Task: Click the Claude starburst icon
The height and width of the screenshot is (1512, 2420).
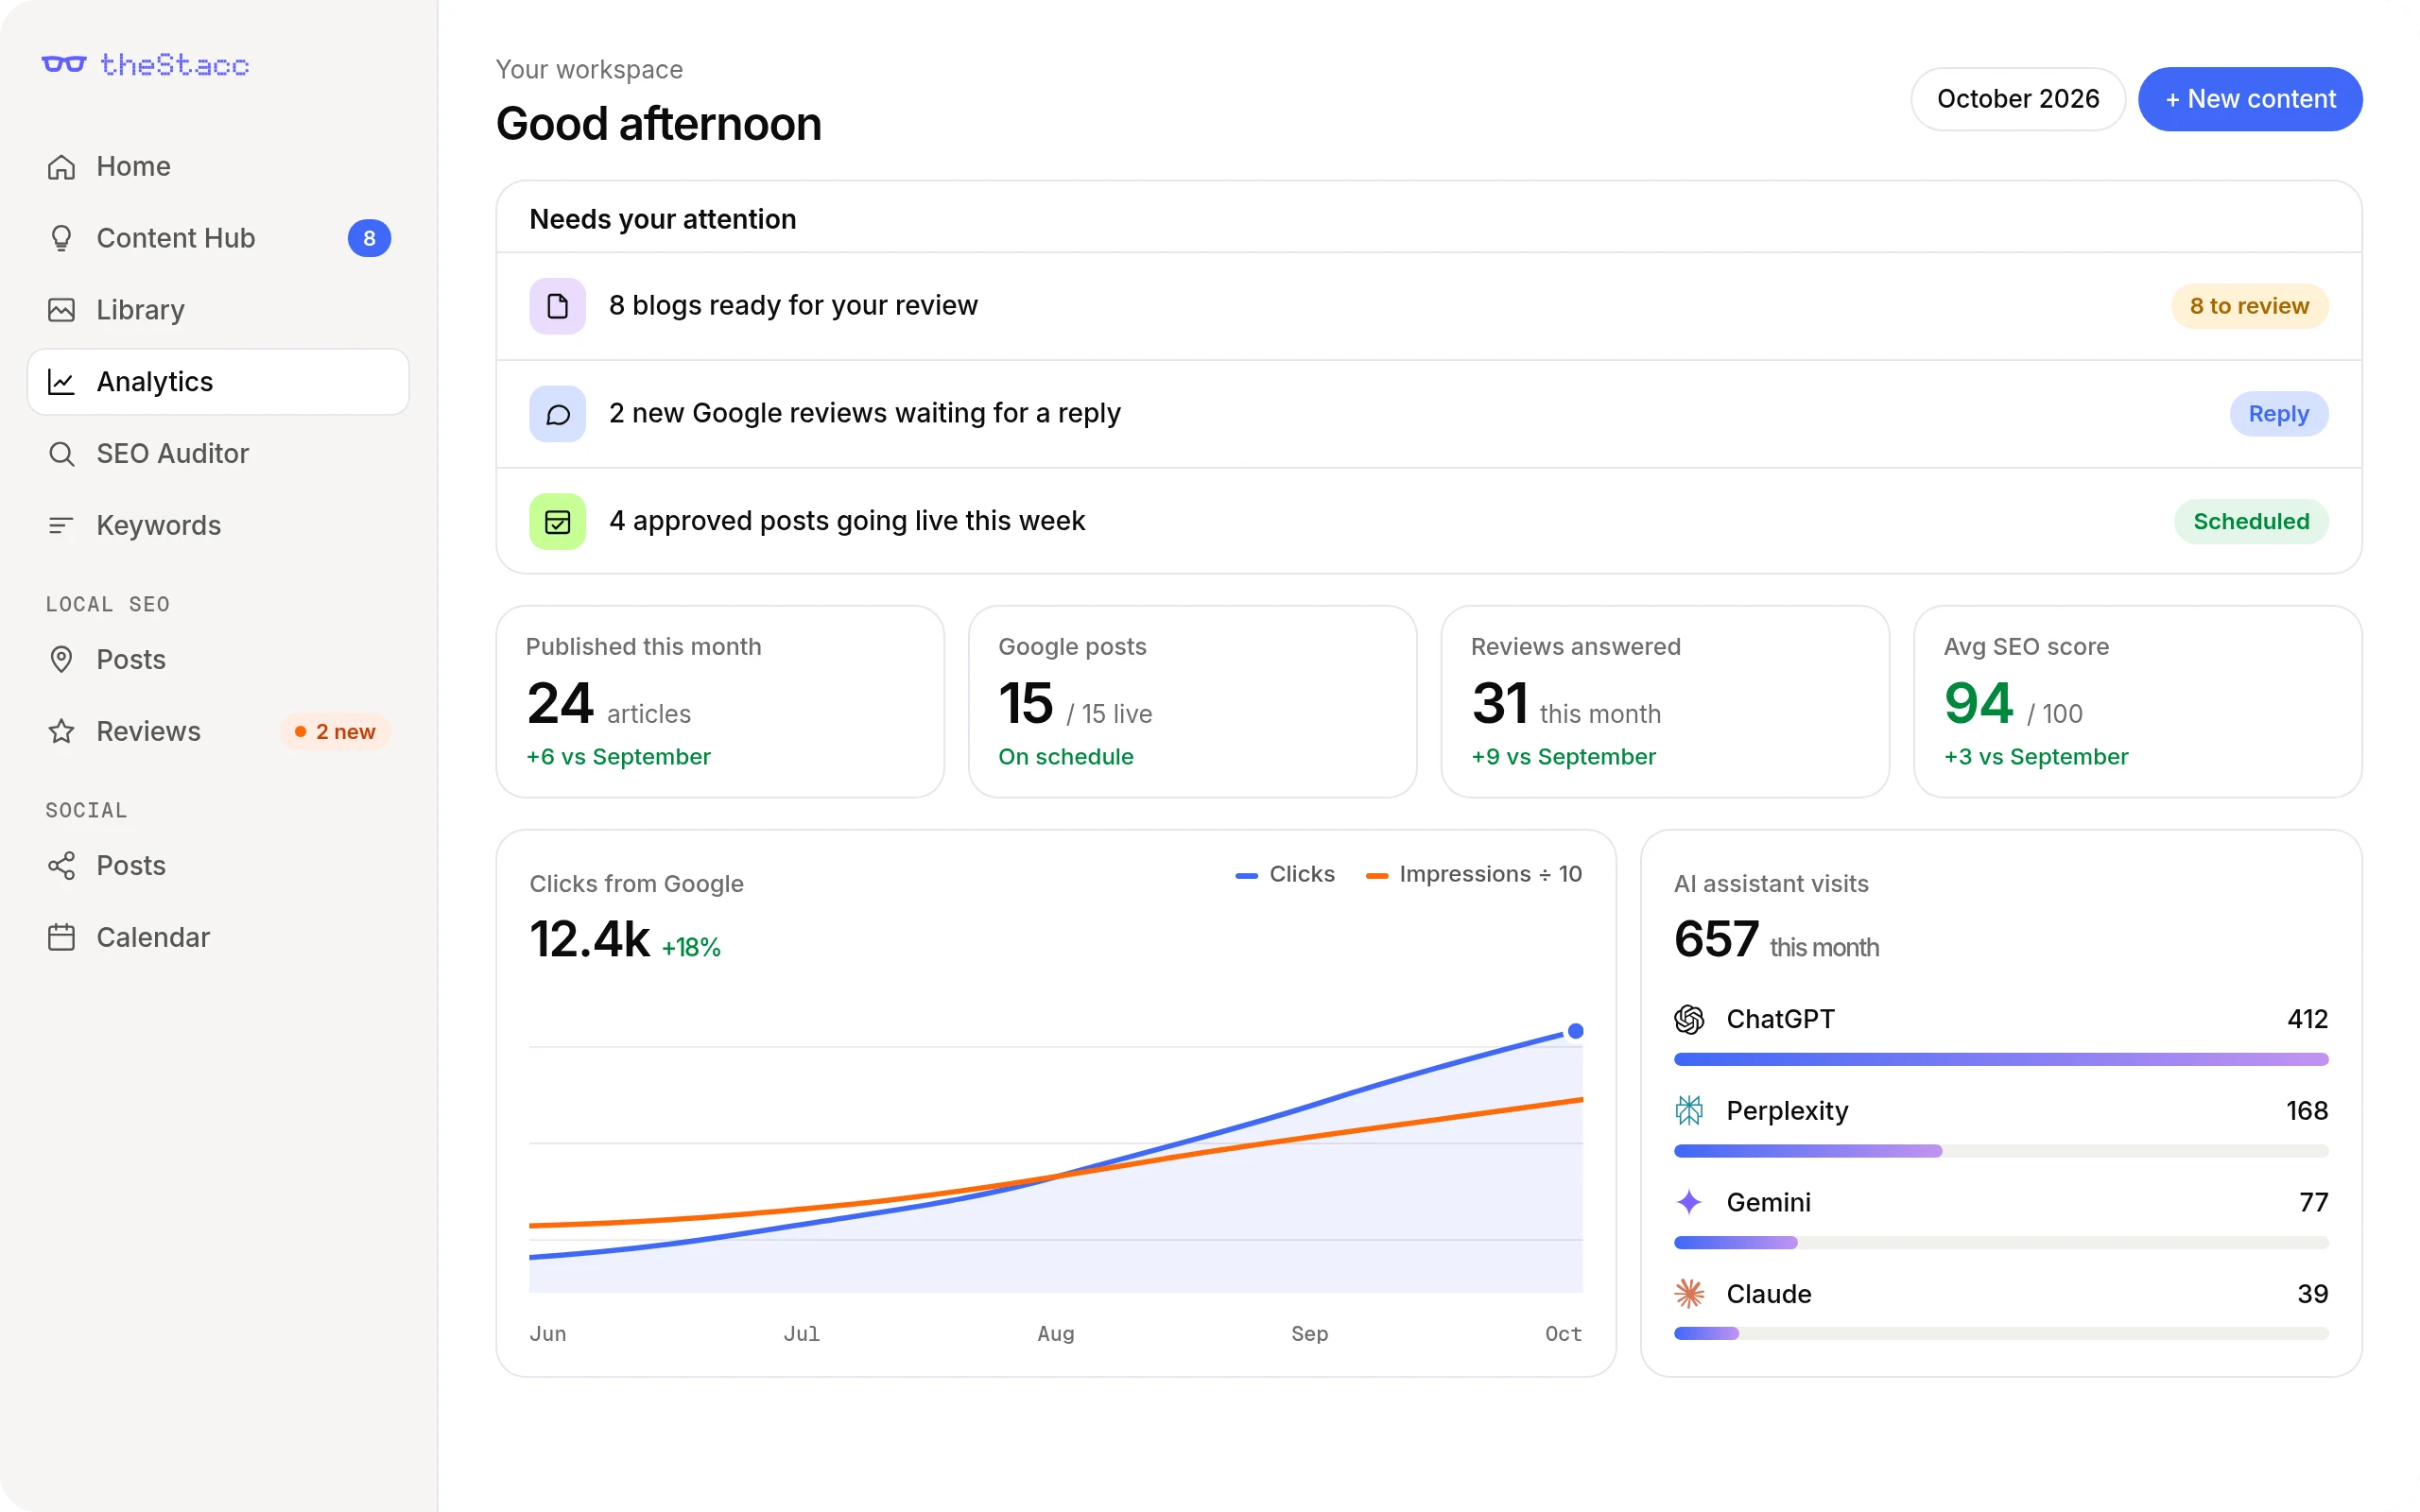Action: (1689, 1294)
